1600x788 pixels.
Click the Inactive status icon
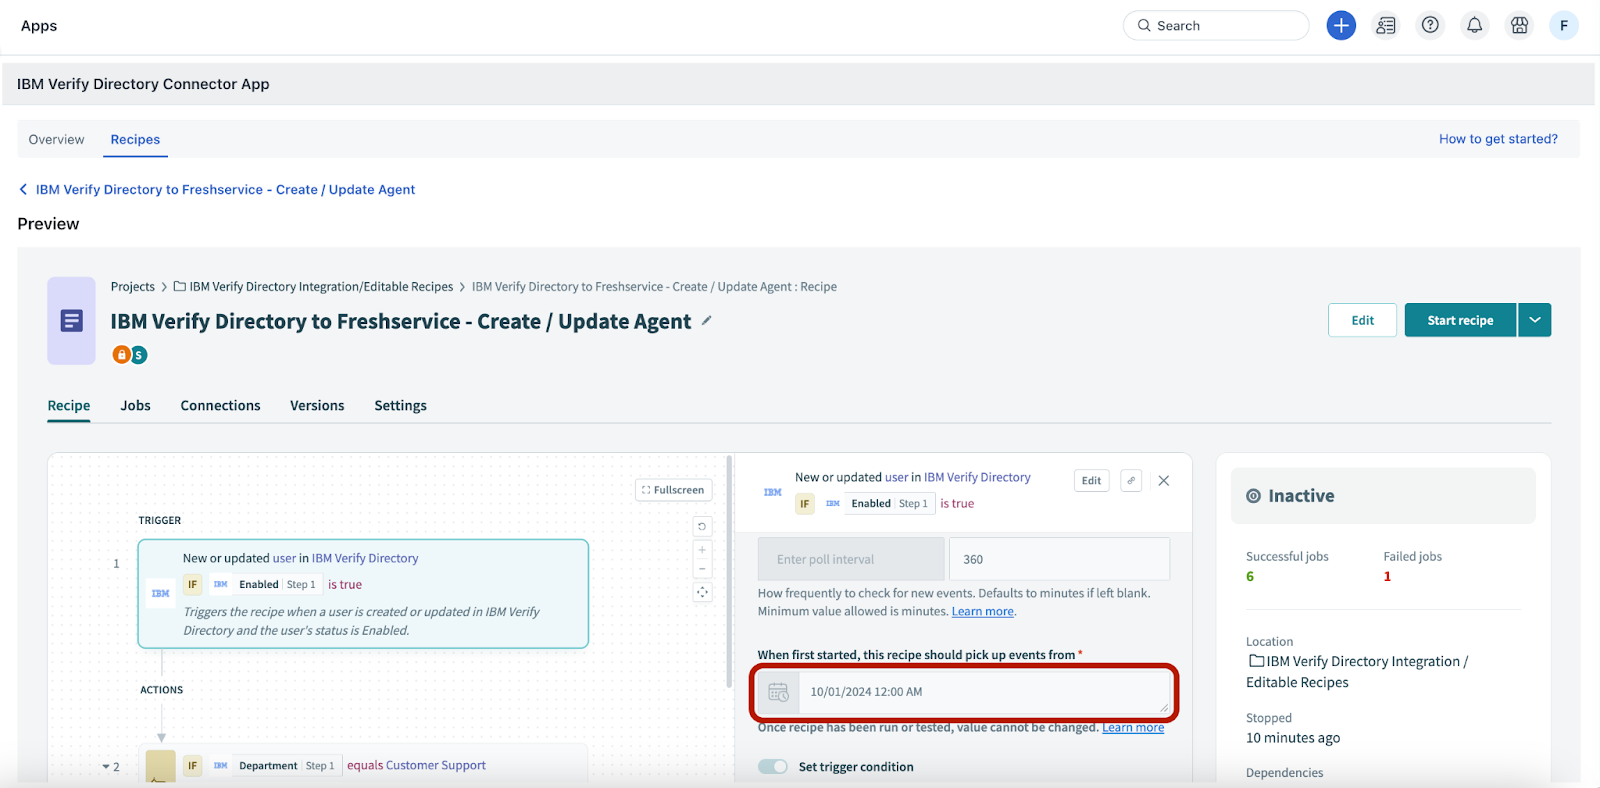point(1253,496)
